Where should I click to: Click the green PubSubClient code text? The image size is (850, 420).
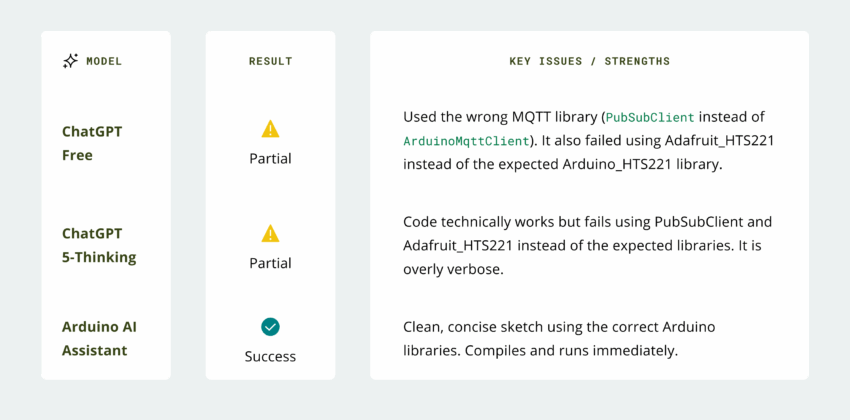(650, 117)
